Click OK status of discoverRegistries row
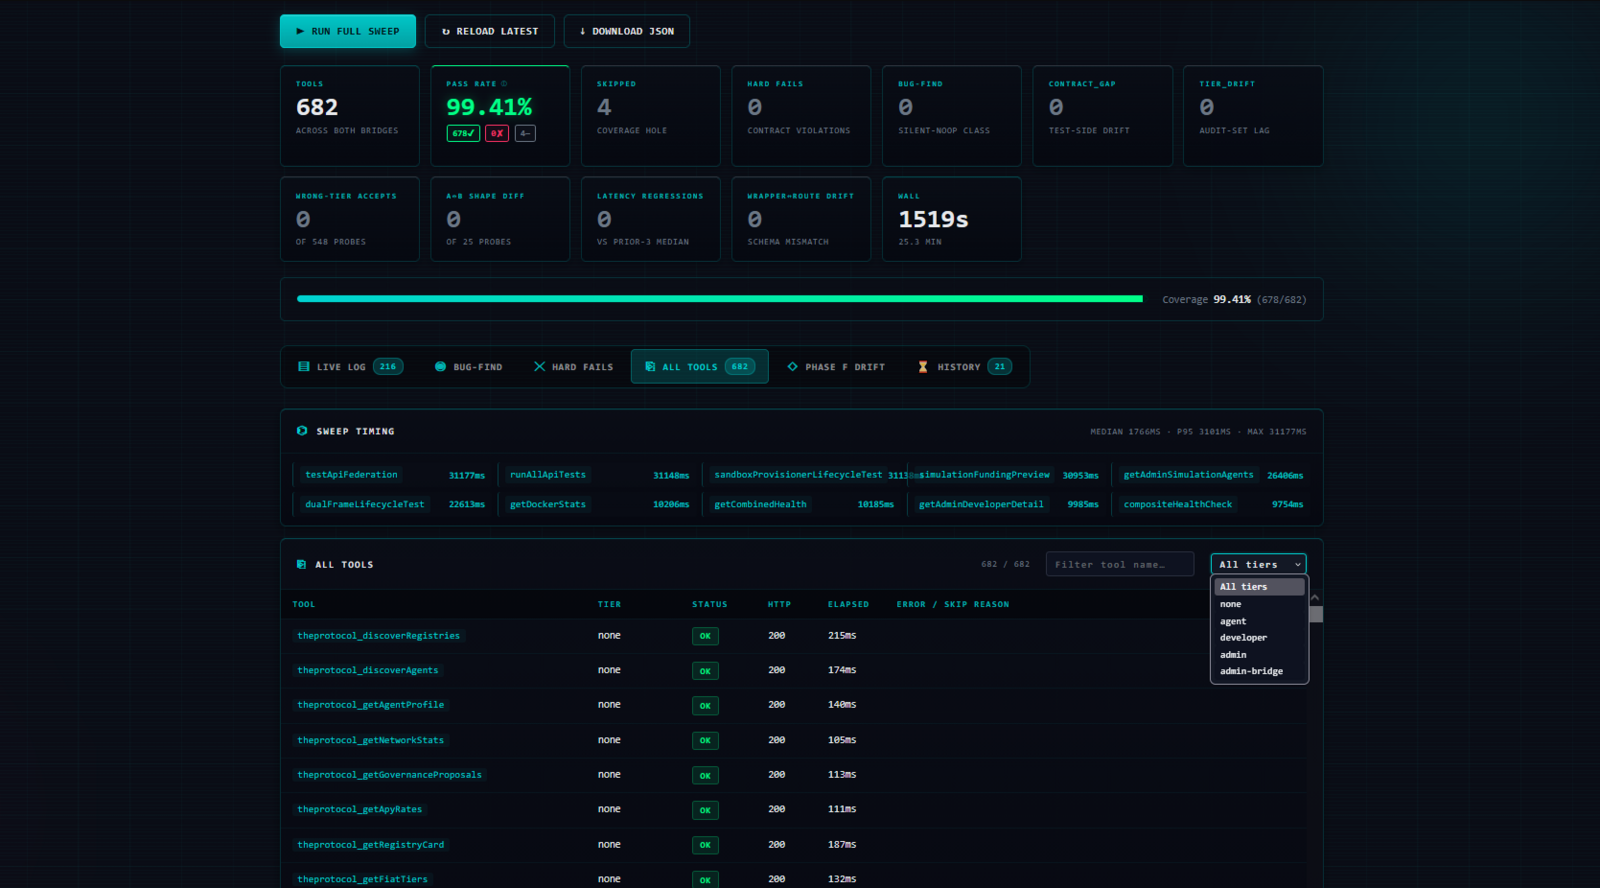The height and width of the screenshot is (888, 1600). coord(705,636)
